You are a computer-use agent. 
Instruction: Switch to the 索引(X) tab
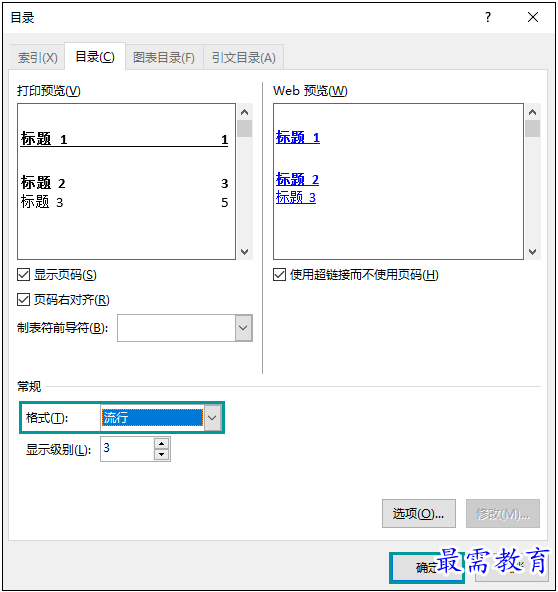point(37,58)
